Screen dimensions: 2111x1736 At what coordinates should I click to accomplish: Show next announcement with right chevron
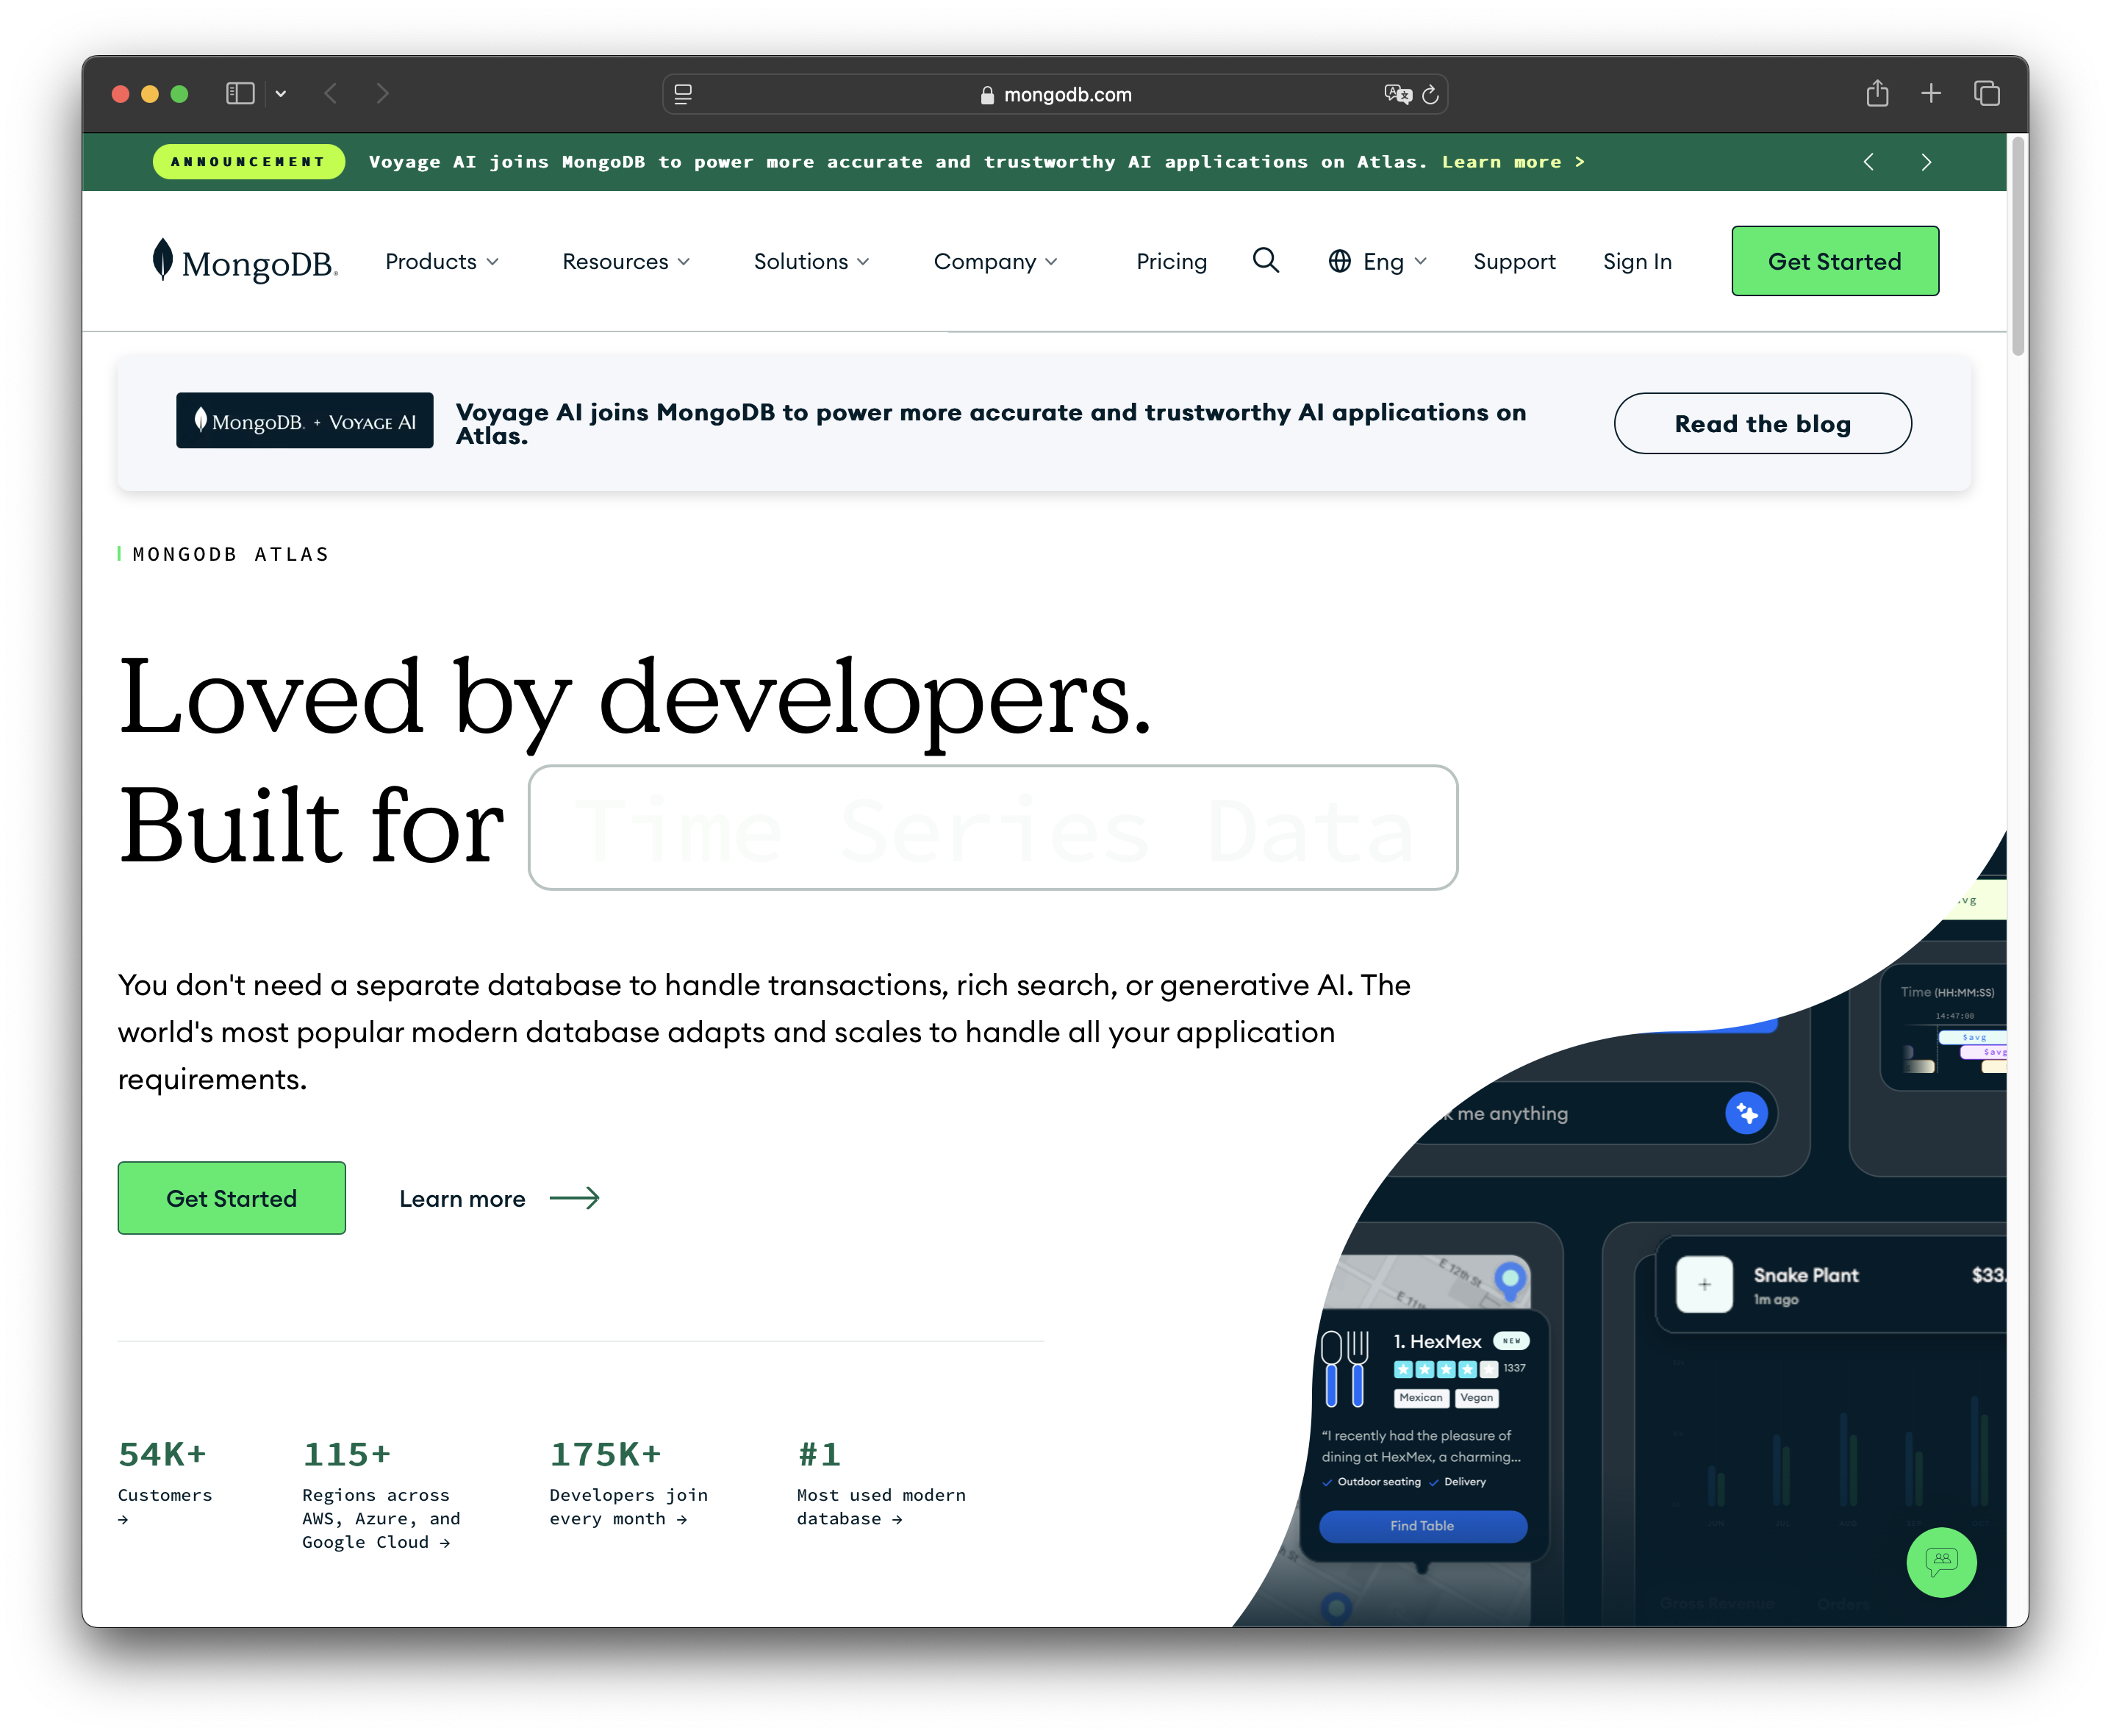[x=1926, y=162]
